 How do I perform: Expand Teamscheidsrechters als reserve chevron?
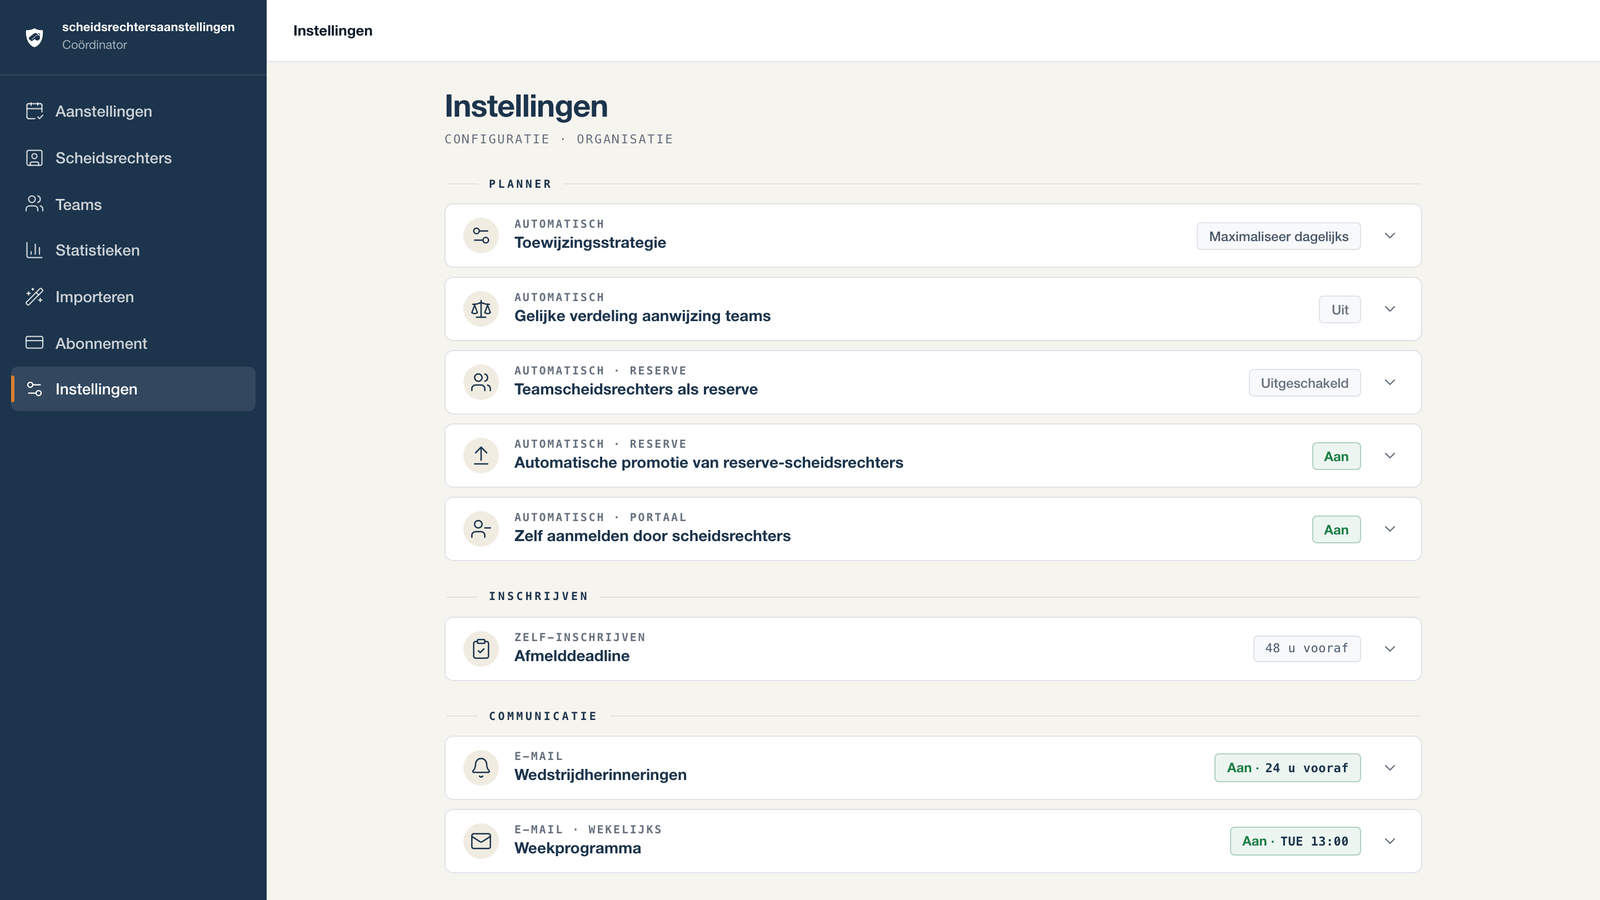1390,382
